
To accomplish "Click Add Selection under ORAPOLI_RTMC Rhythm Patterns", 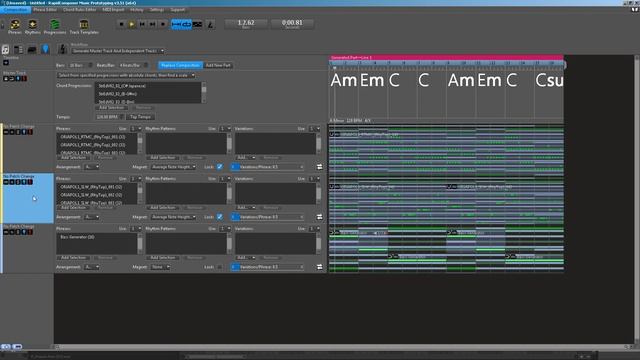I will tap(163, 158).
